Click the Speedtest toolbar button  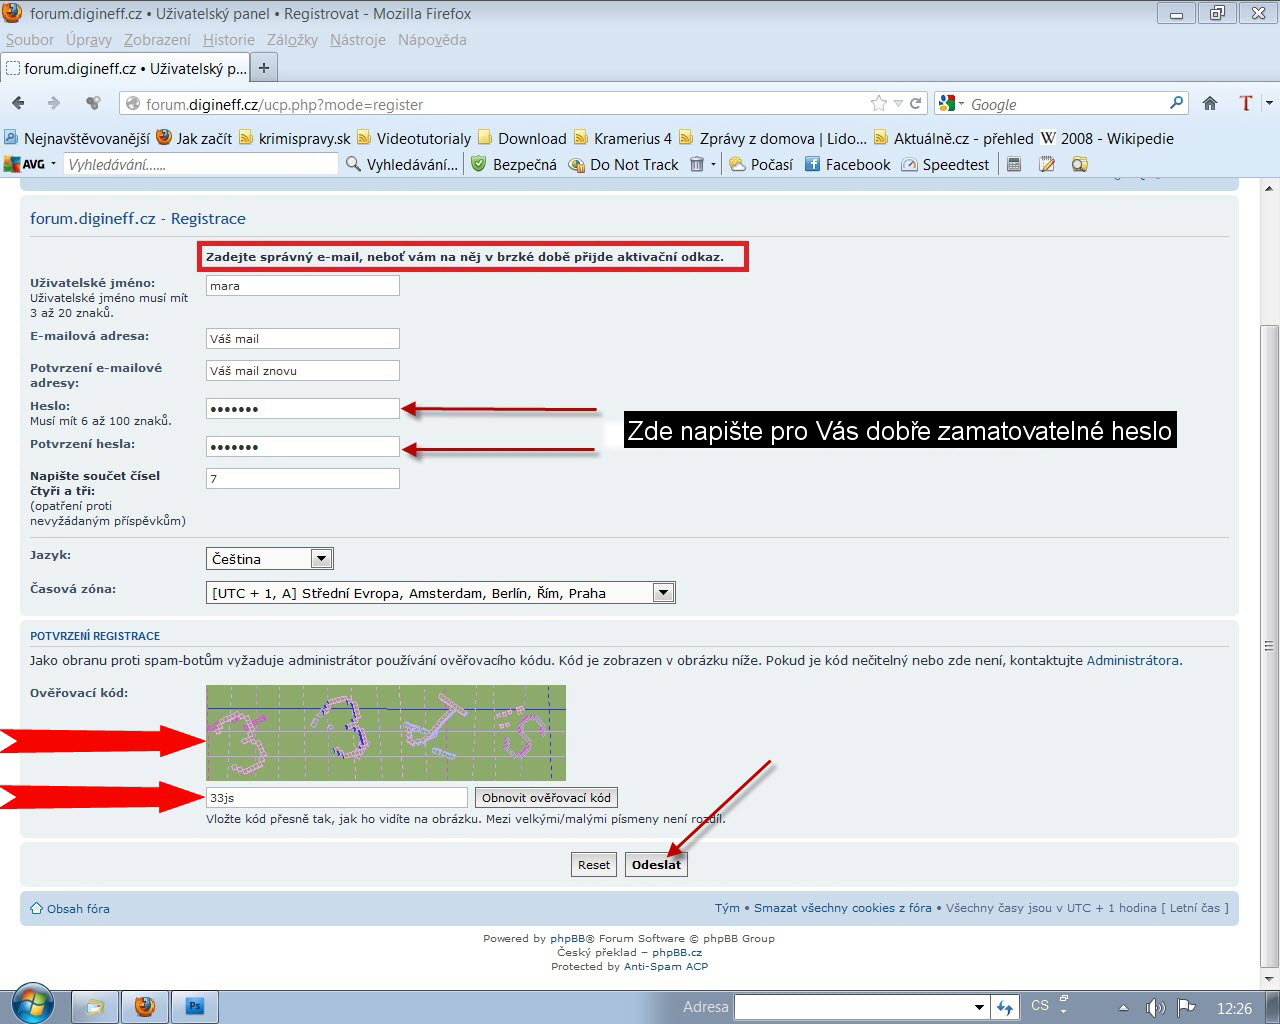(945, 164)
